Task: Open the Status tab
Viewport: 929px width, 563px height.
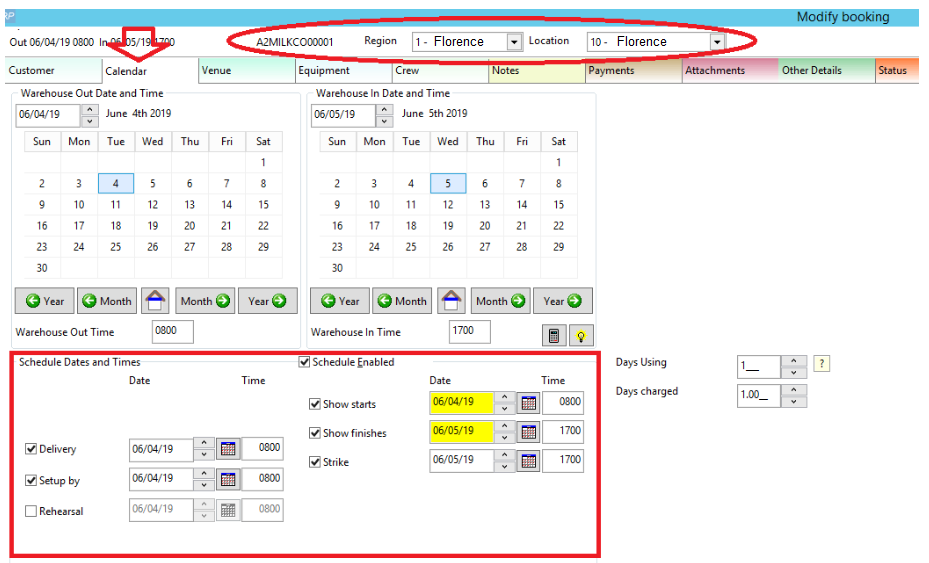Action: pyautogui.click(x=897, y=71)
